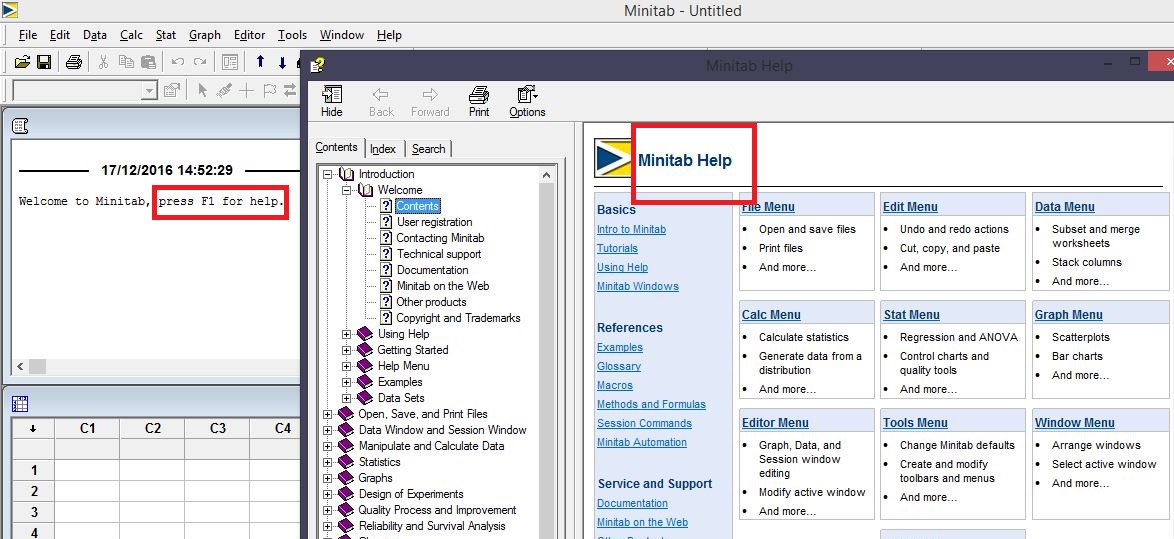This screenshot has height=539, width=1174.
Task: Click the Cut scissors icon
Action: (104, 62)
